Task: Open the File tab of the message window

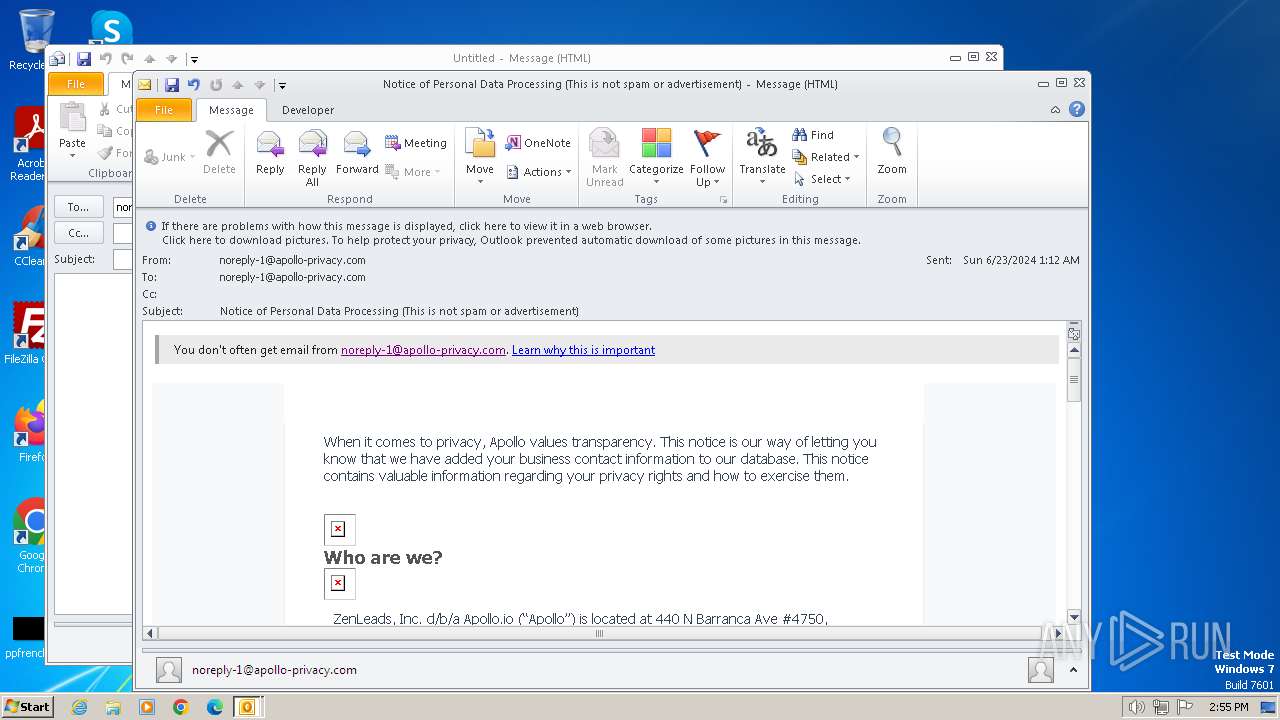Action: click(x=164, y=110)
